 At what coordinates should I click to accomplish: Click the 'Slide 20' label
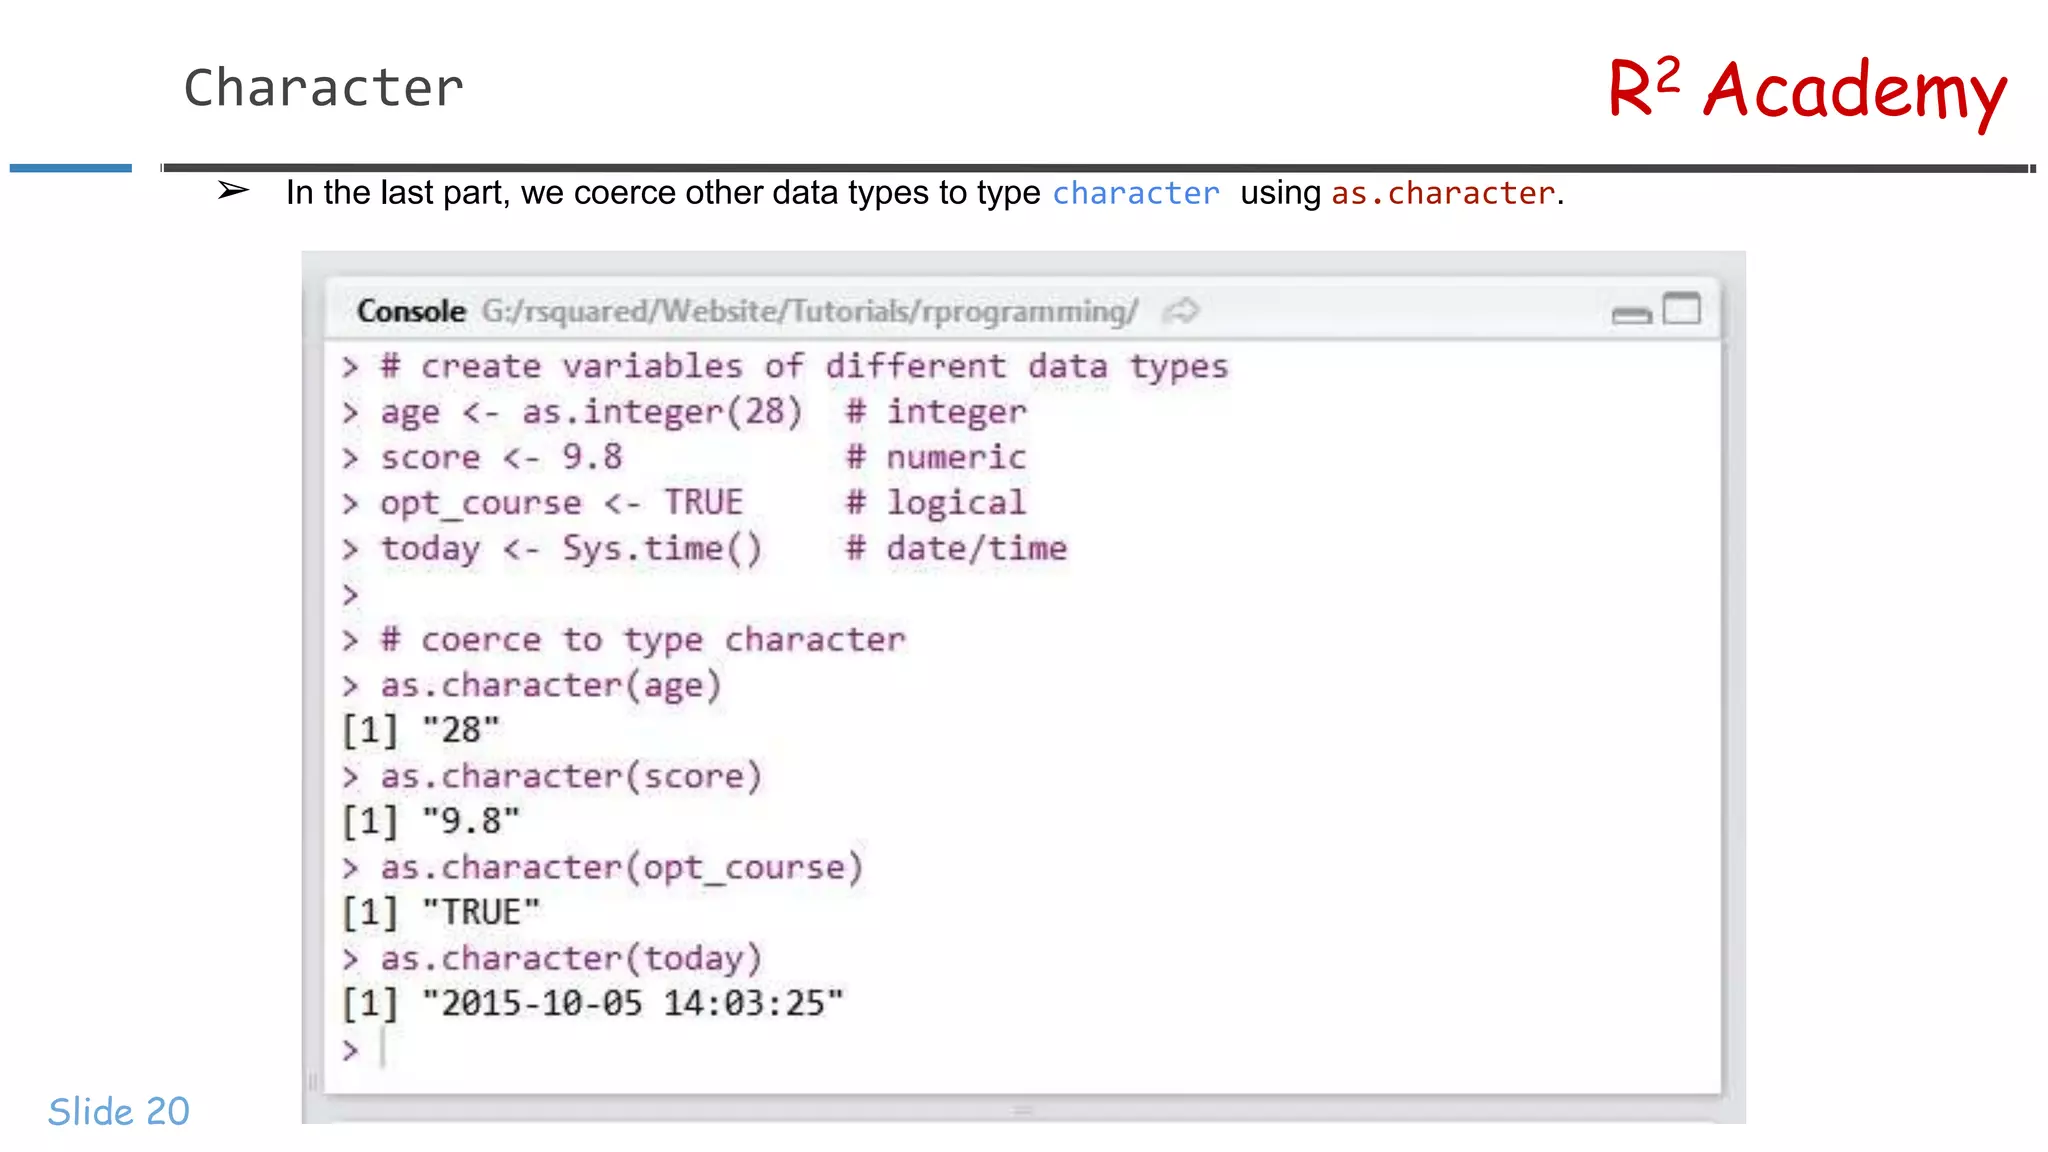click(x=119, y=1111)
